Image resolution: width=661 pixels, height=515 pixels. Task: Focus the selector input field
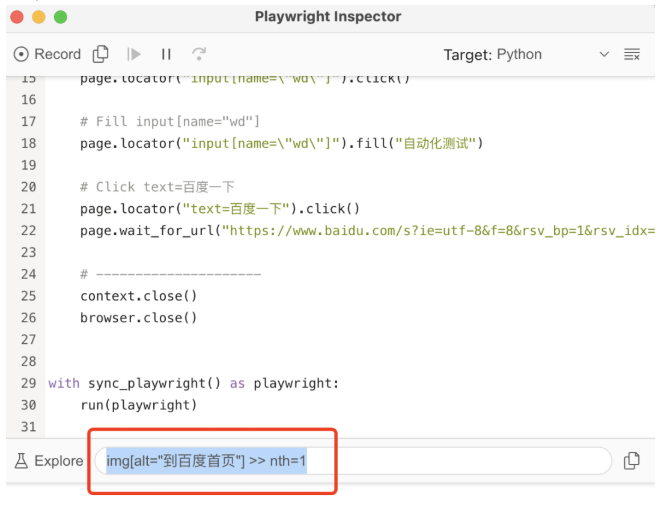pos(353,461)
